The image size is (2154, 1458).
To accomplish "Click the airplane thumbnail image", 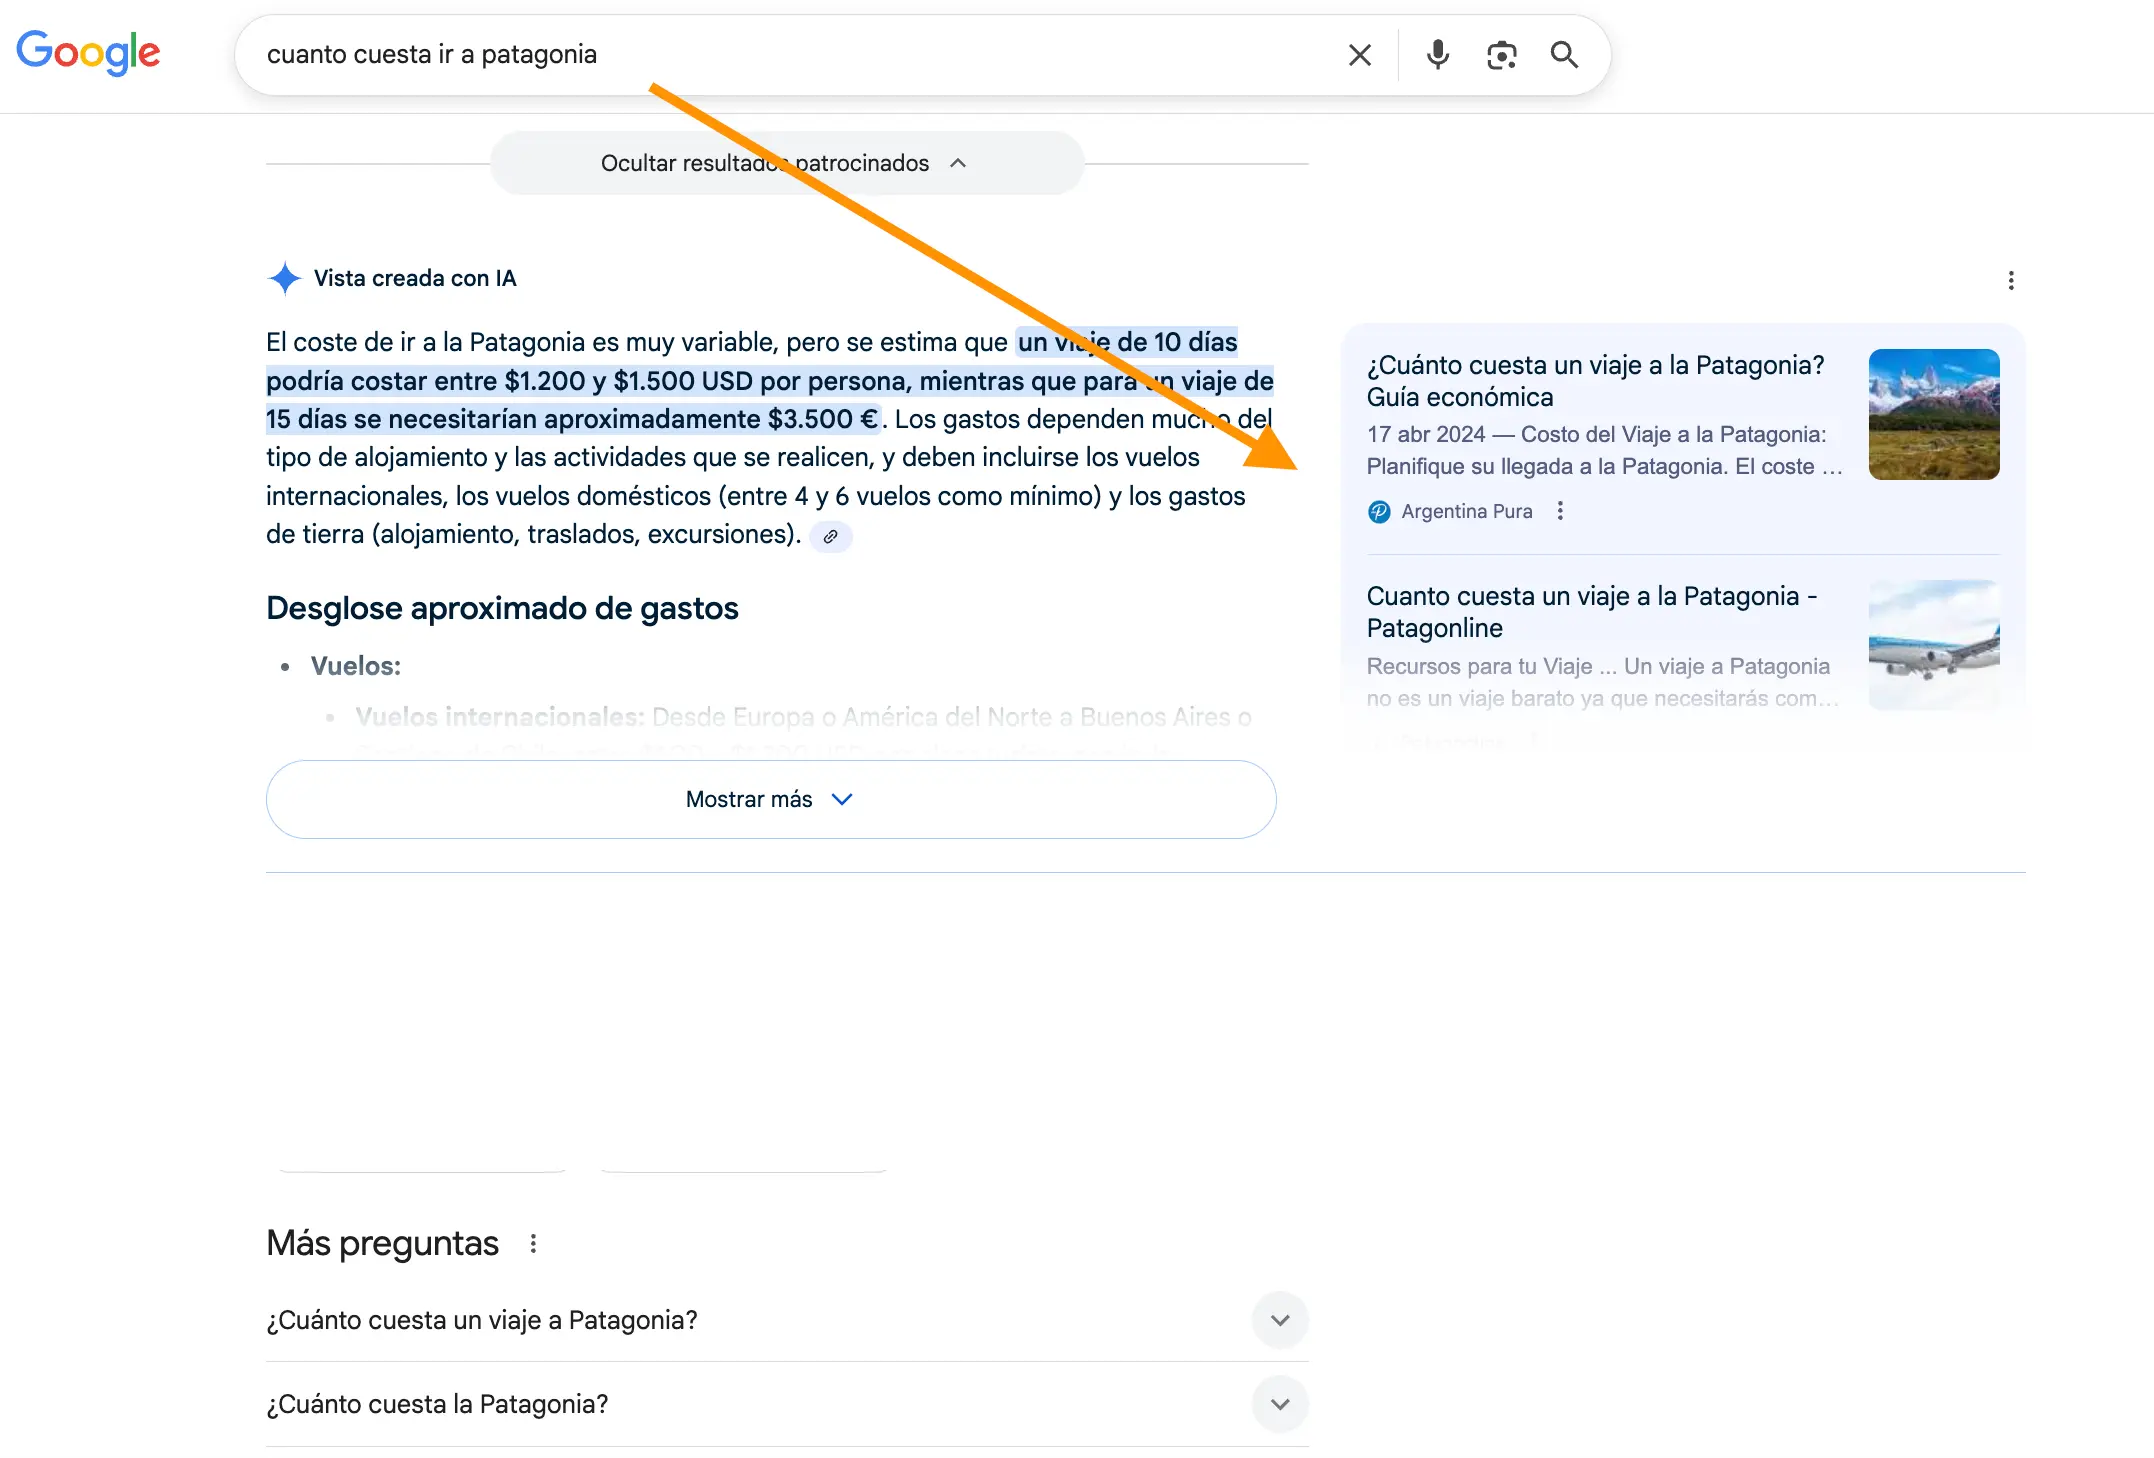I will [x=1933, y=645].
